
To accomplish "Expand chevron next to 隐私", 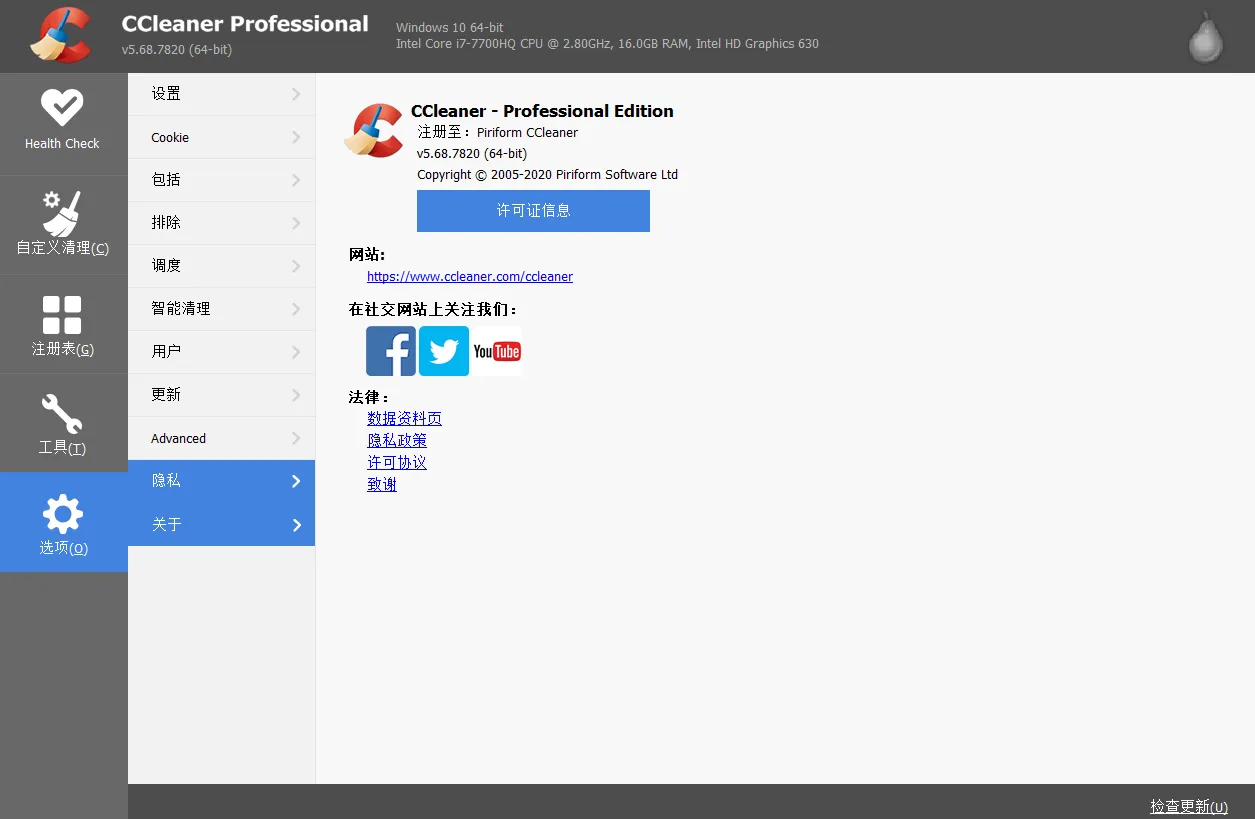I will point(296,481).
